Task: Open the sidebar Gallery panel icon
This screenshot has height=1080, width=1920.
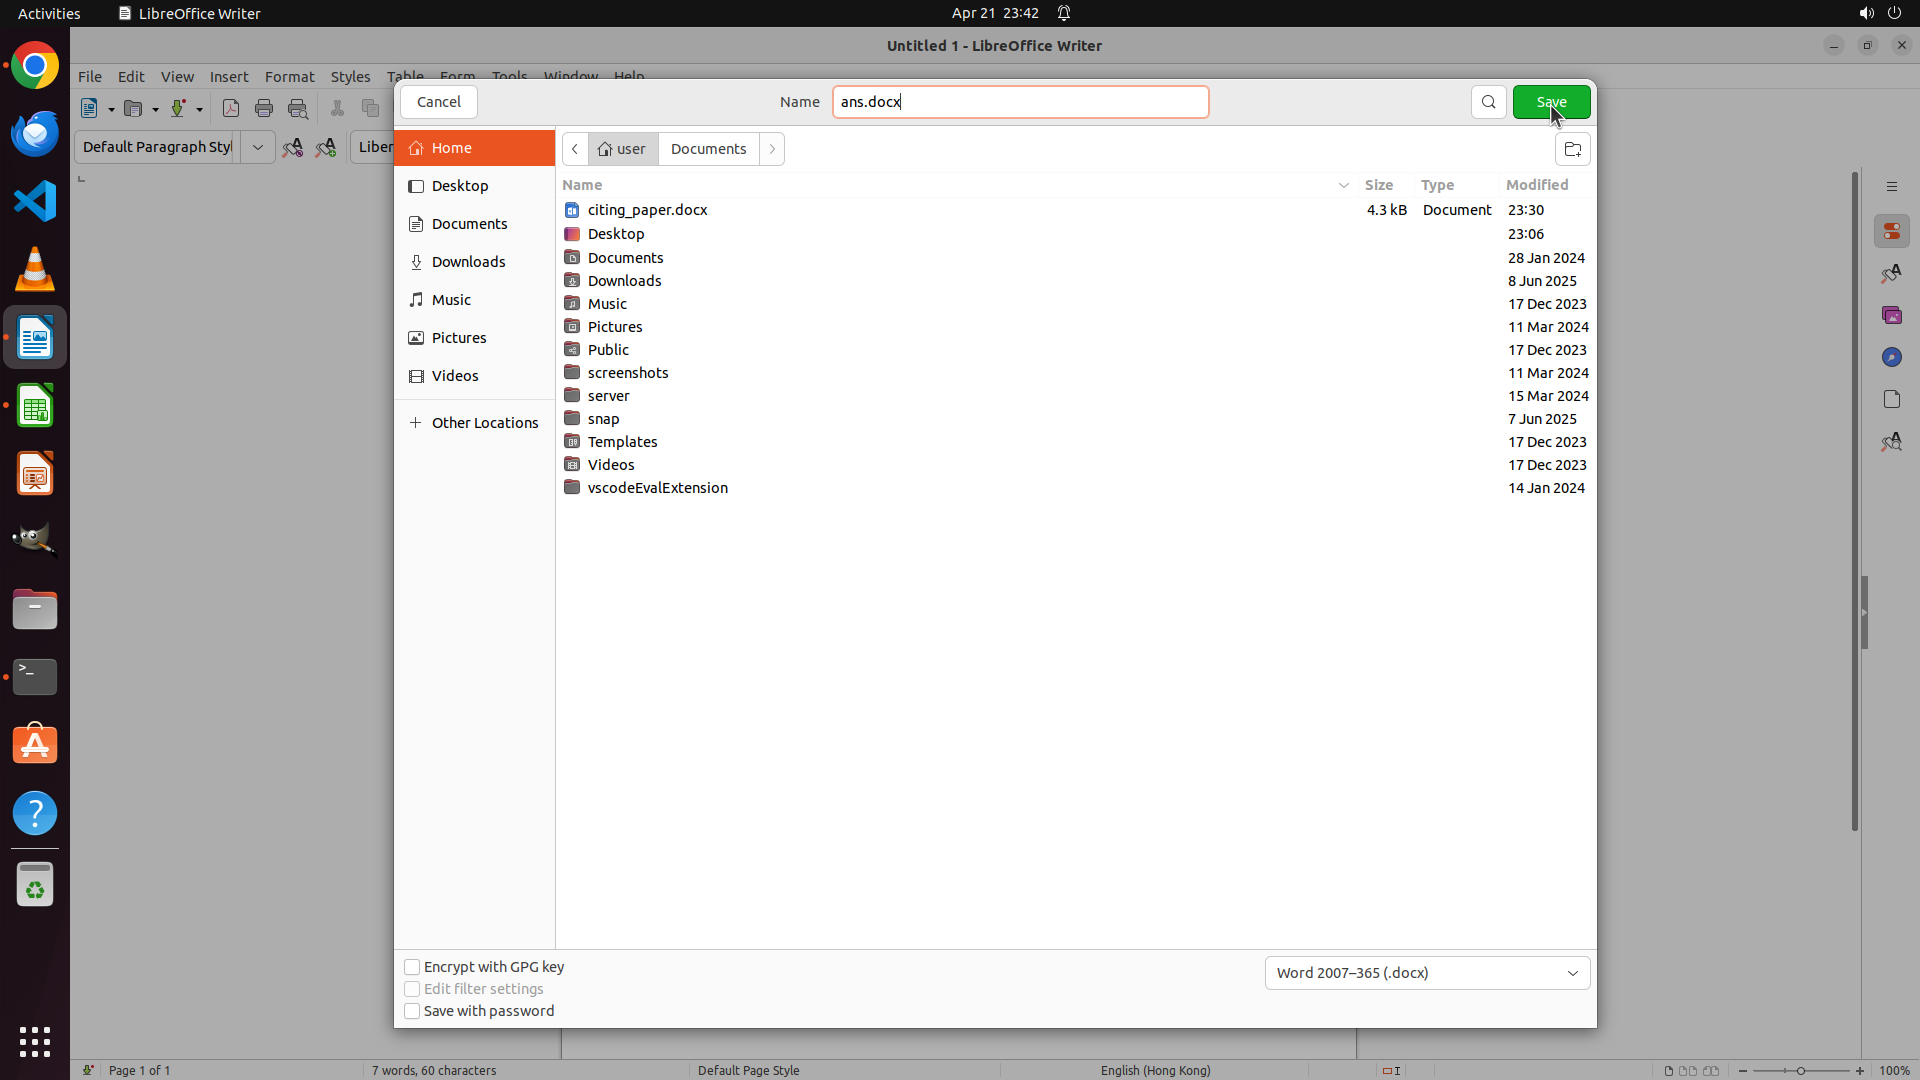Action: click(1891, 315)
